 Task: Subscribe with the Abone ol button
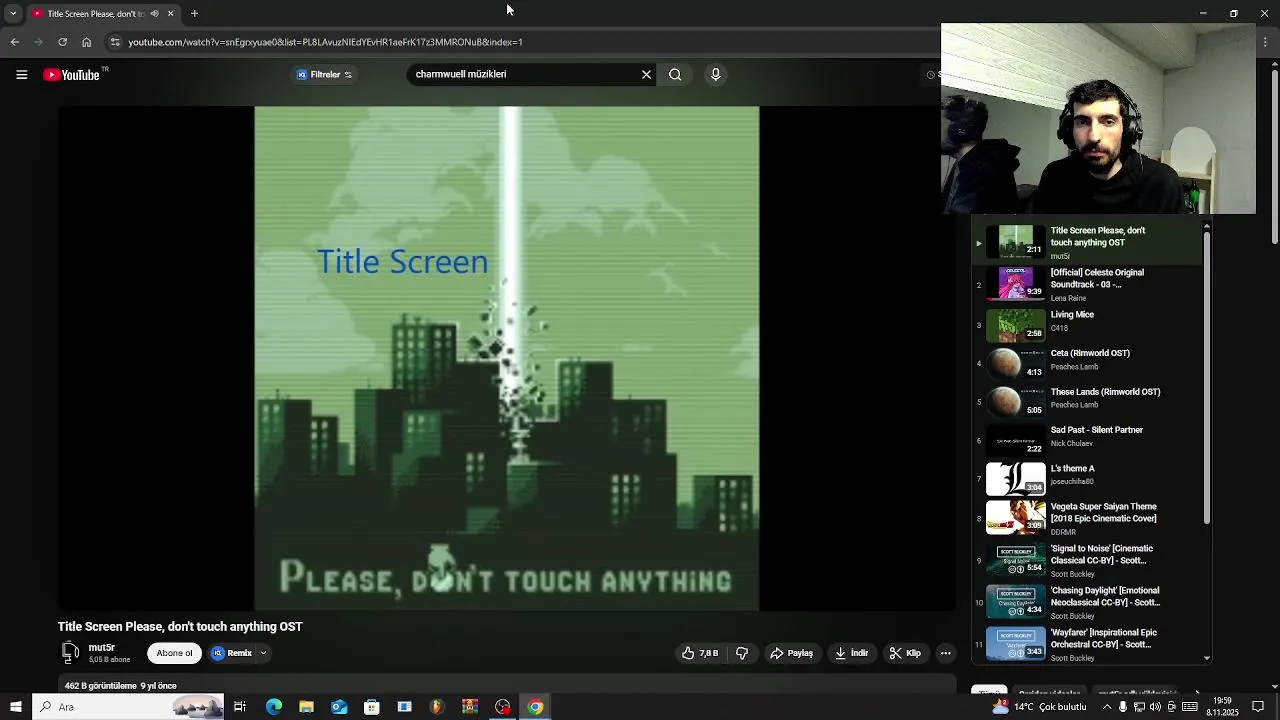(174, 653)
